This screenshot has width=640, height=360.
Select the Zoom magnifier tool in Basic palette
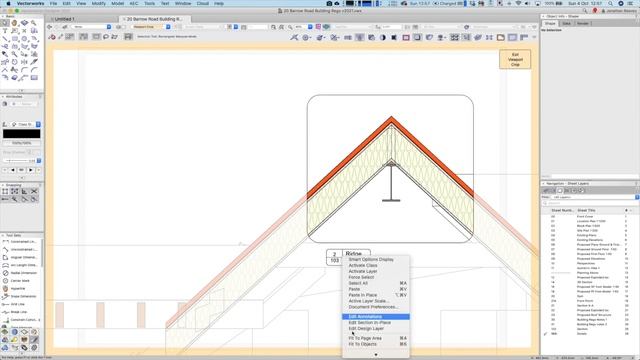pos(34,23)
